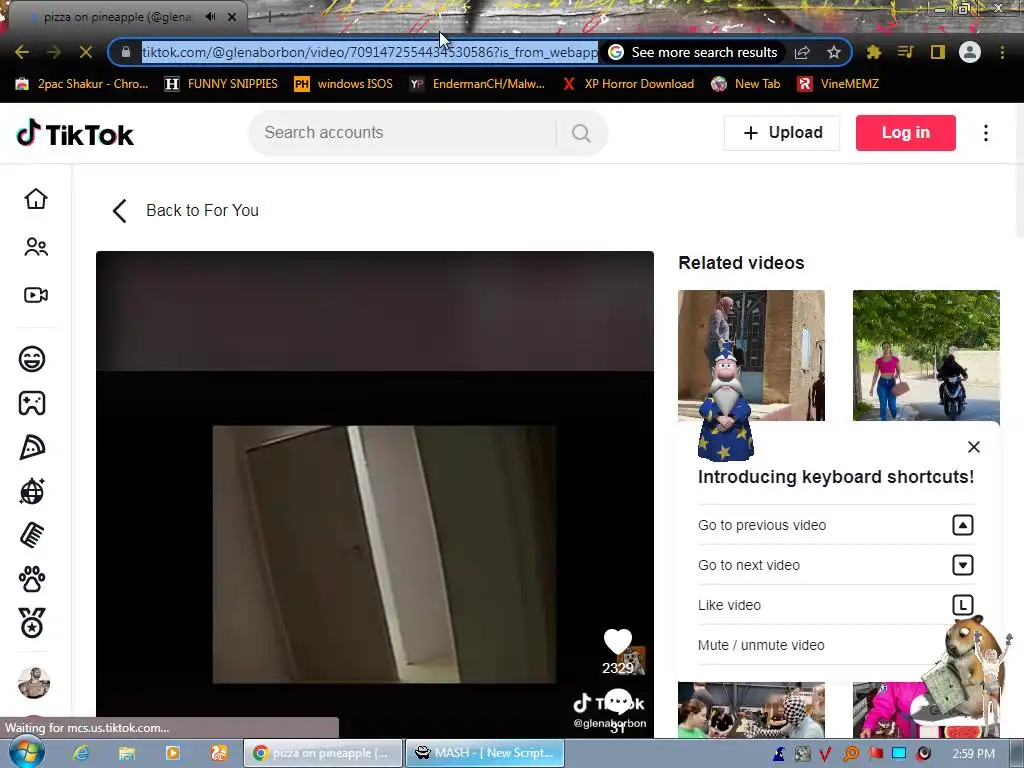Click the Chrome extensions puzzle icon
This screenshot has width=1024, height=768.
(874, 52)
